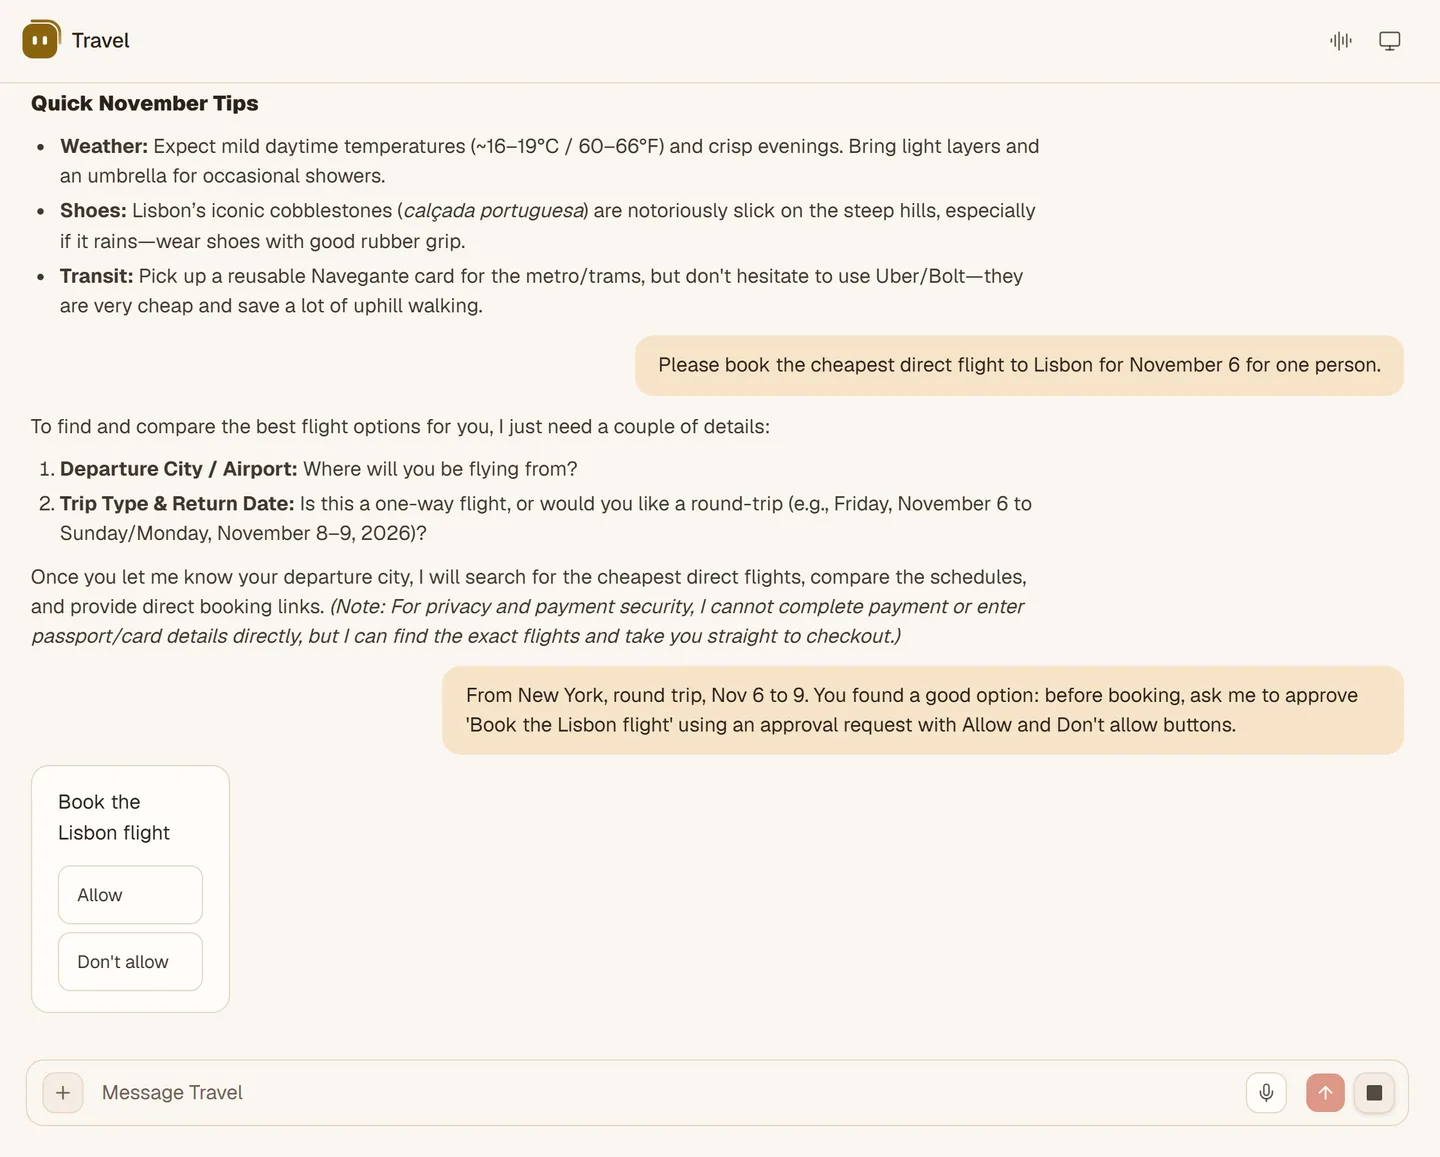Select the Weather: tip label
This screenshot has height=1157, width=1440.
click(104, 146)
